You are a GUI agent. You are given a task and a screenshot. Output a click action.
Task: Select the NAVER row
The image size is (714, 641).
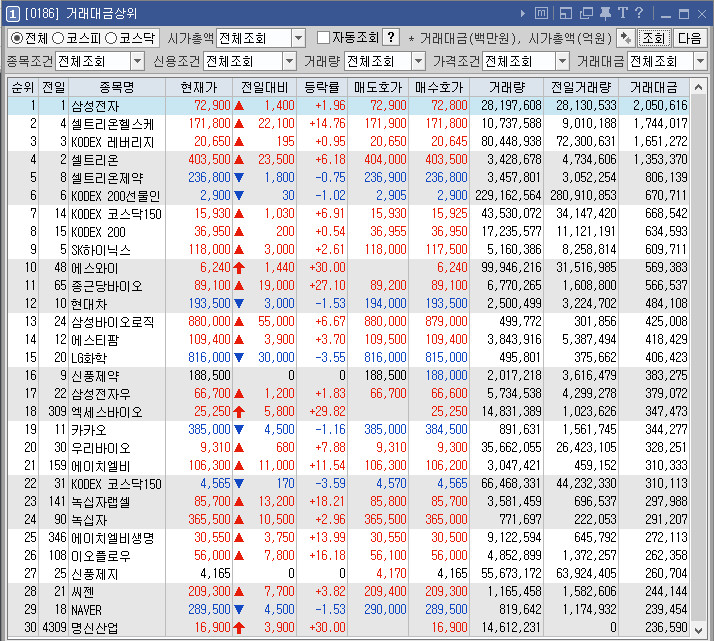[x=348, y=610]
